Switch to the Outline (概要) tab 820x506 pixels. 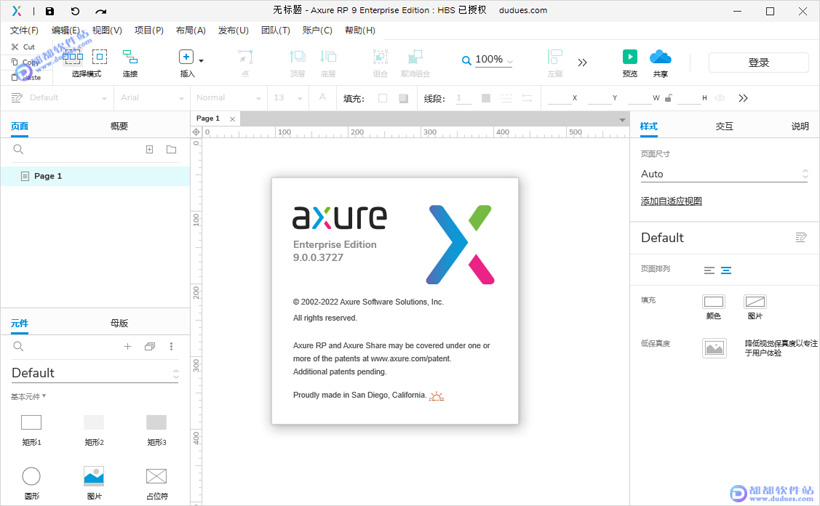point(119,126)
